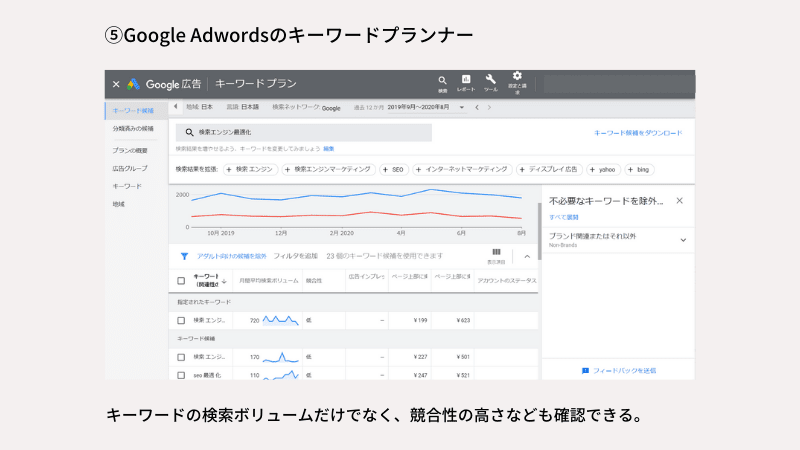
Task: Add the yahoo suggestion chip
Action: (x=603, y=169)
